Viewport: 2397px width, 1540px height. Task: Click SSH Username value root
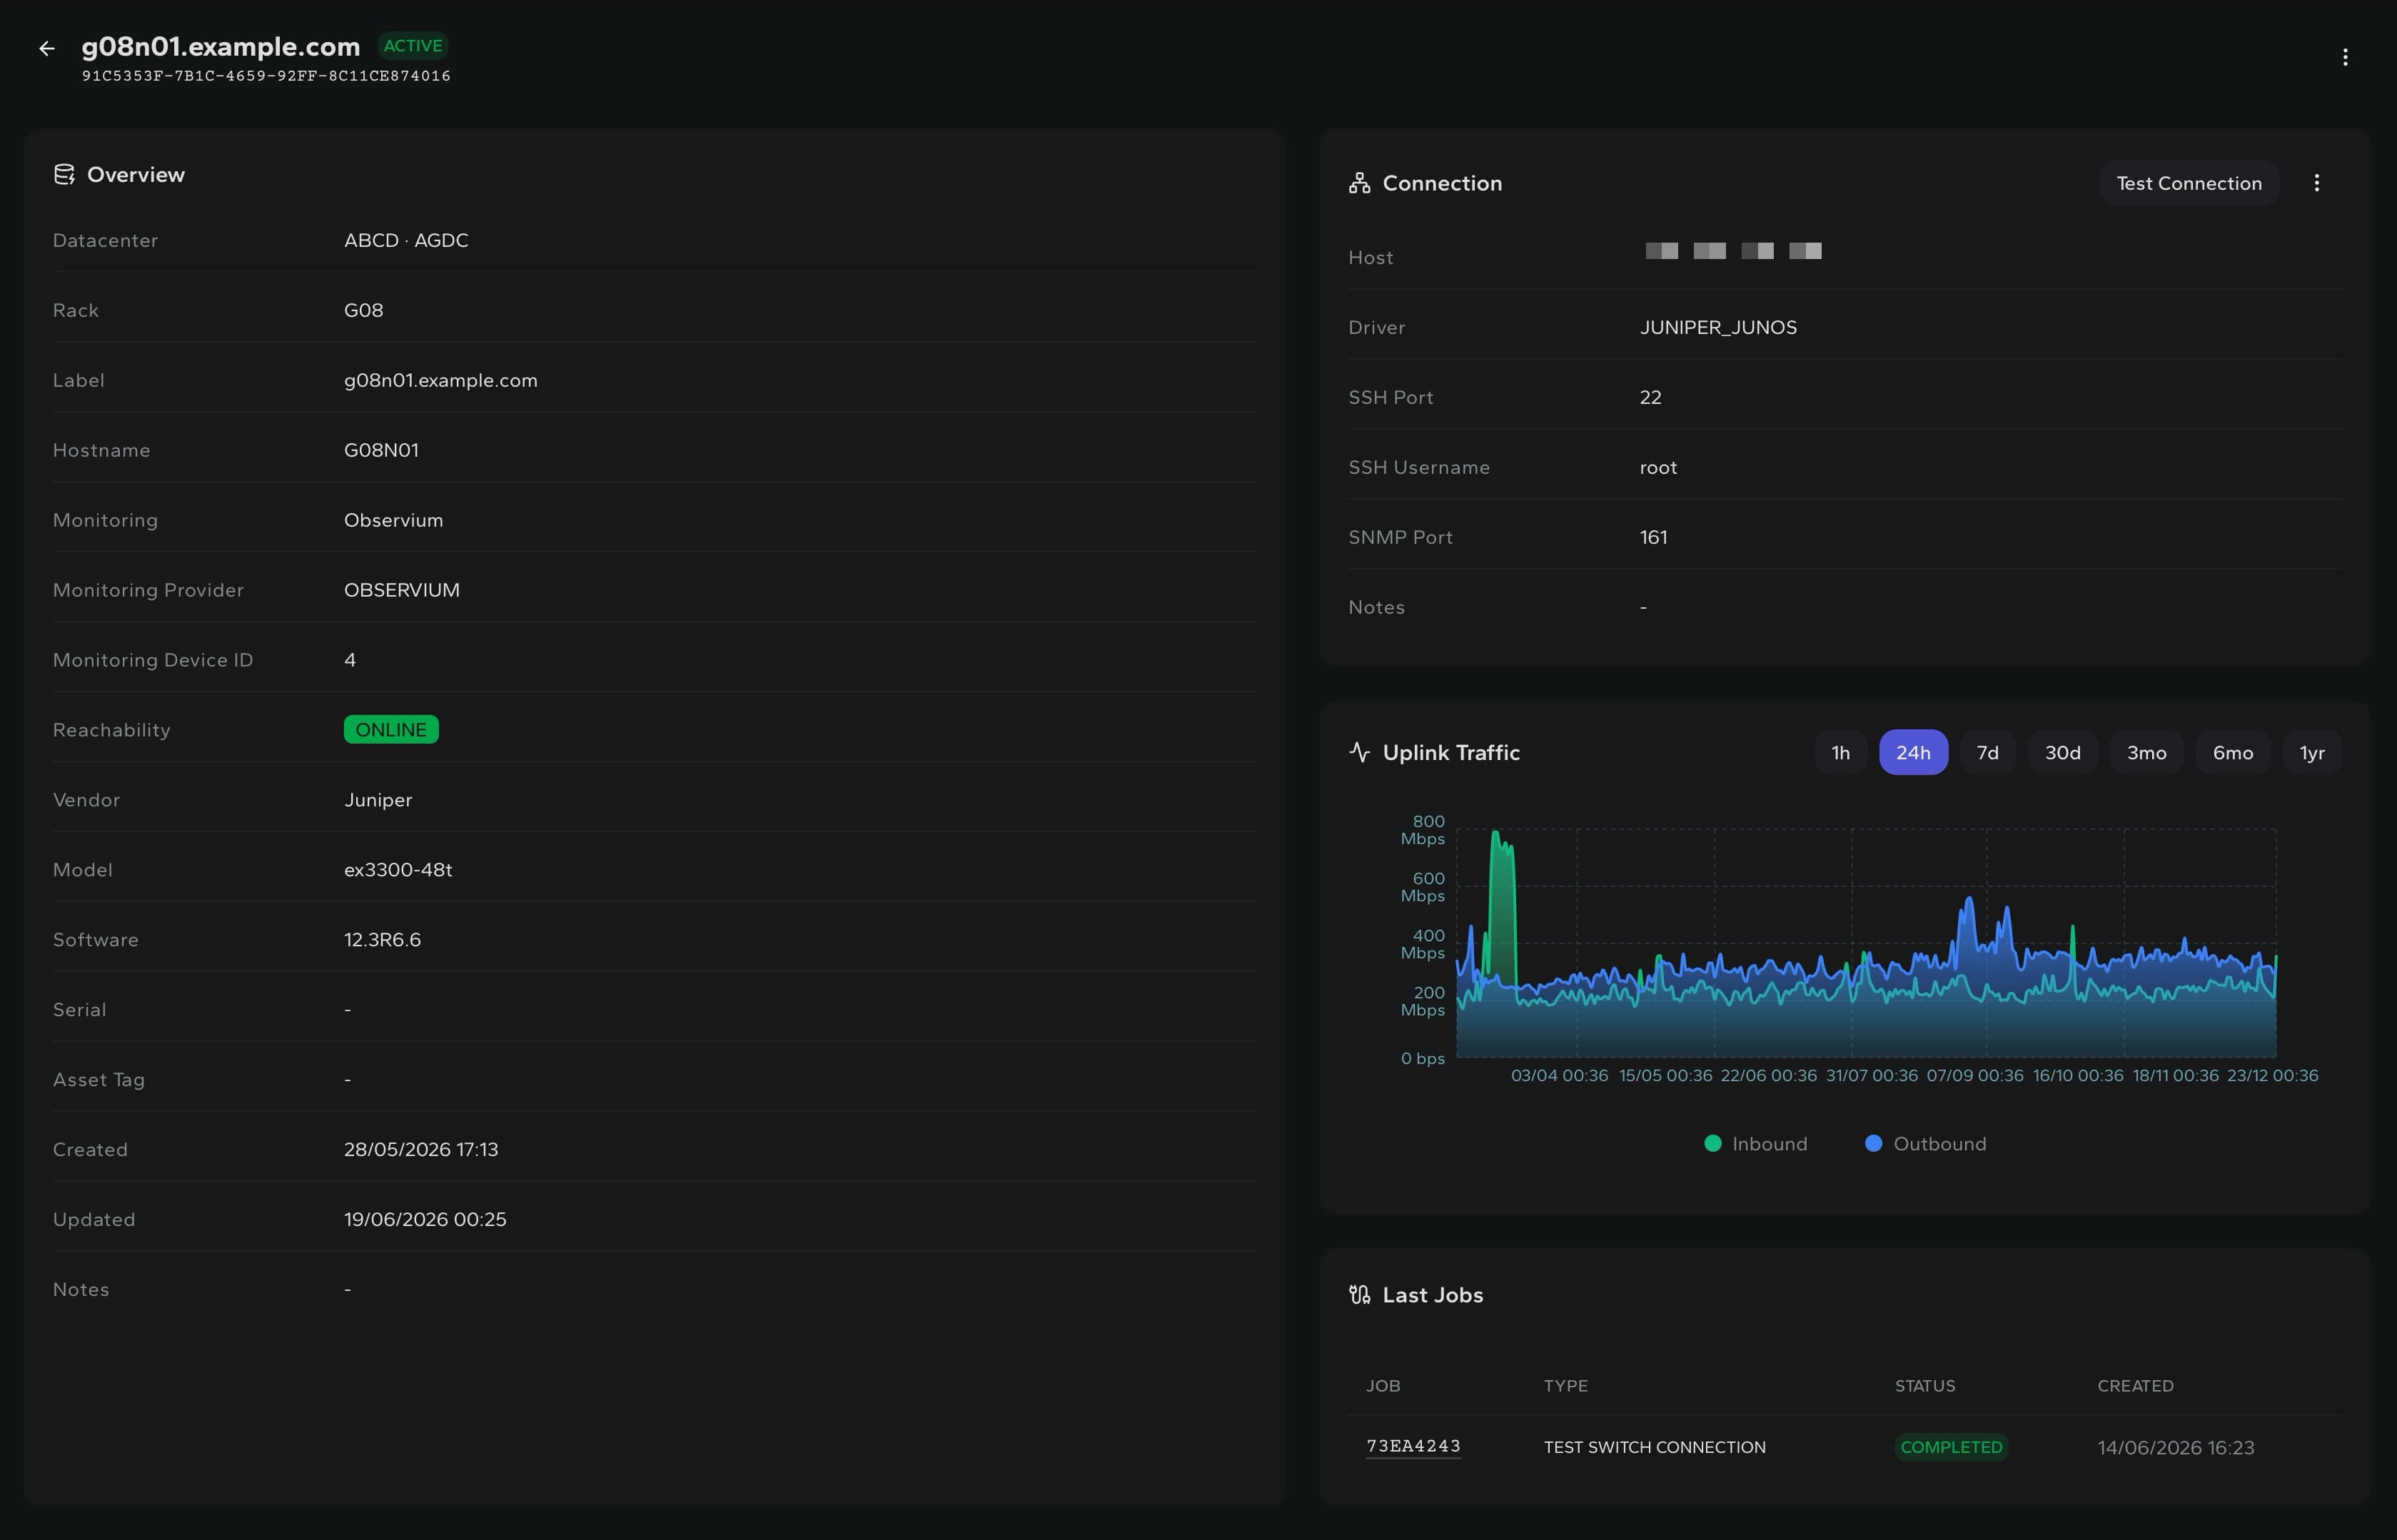[x=1658, y=468]
